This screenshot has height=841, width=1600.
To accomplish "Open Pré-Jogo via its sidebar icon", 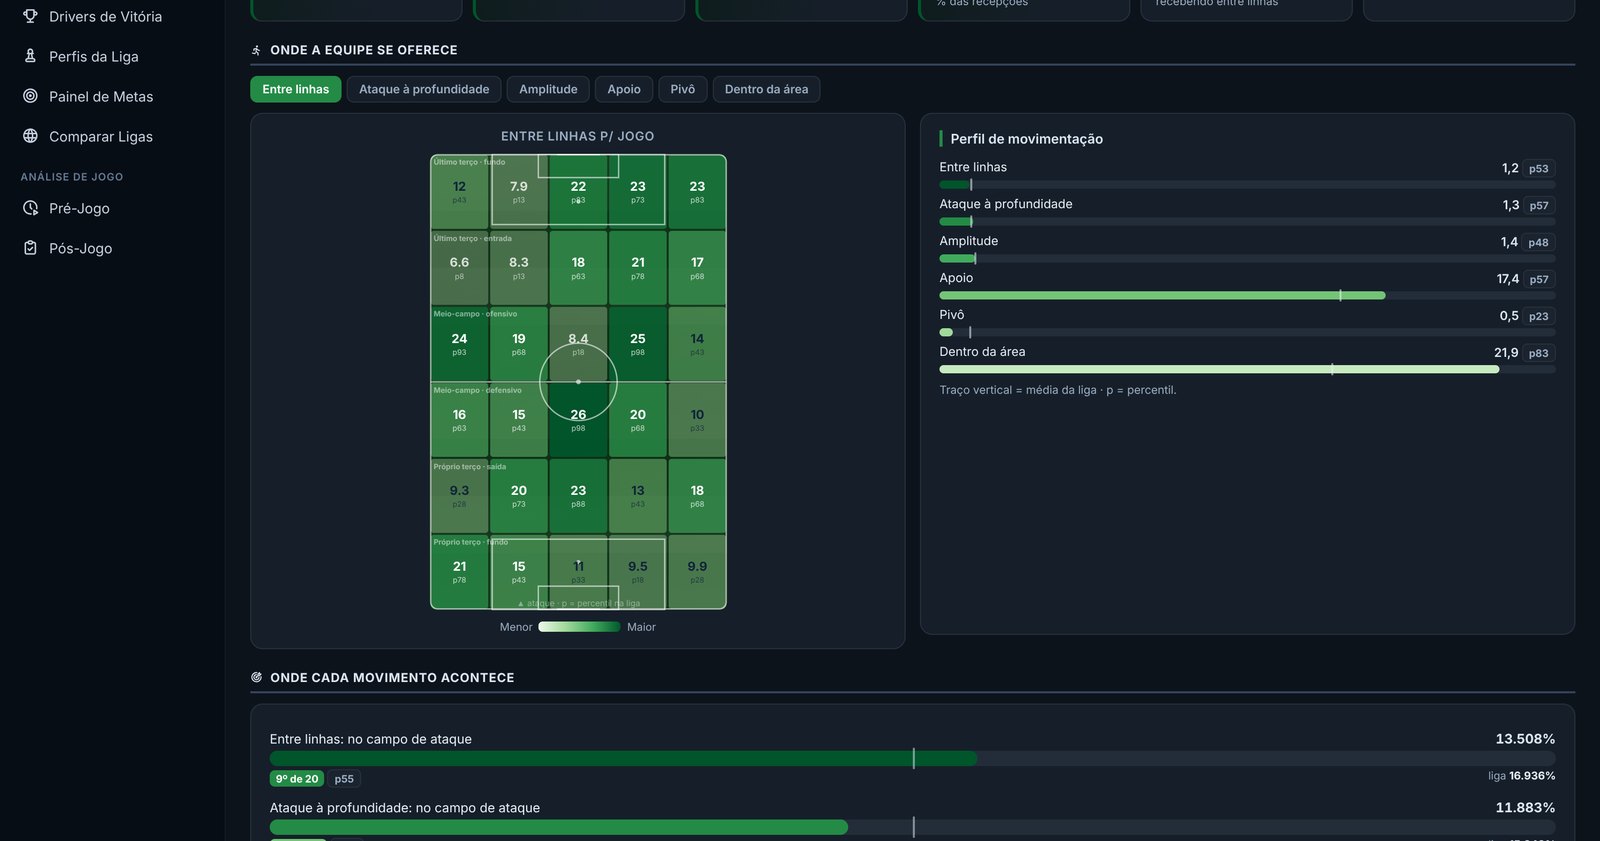I will click(30, 208).
